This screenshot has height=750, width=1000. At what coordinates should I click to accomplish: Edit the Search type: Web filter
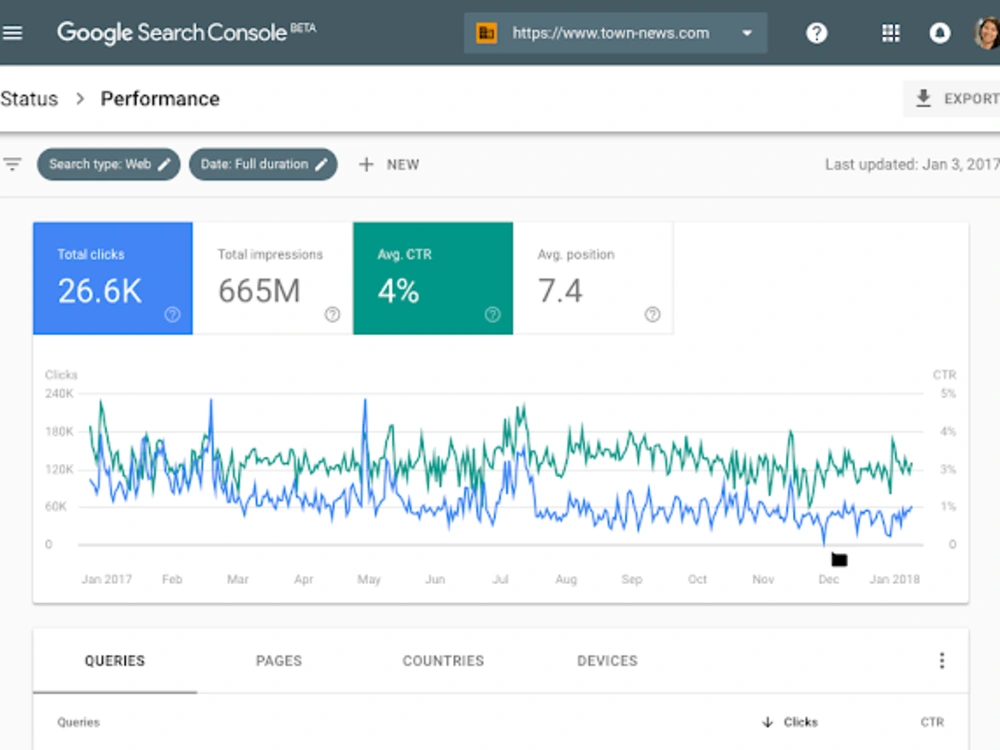[x=108, y=165]
